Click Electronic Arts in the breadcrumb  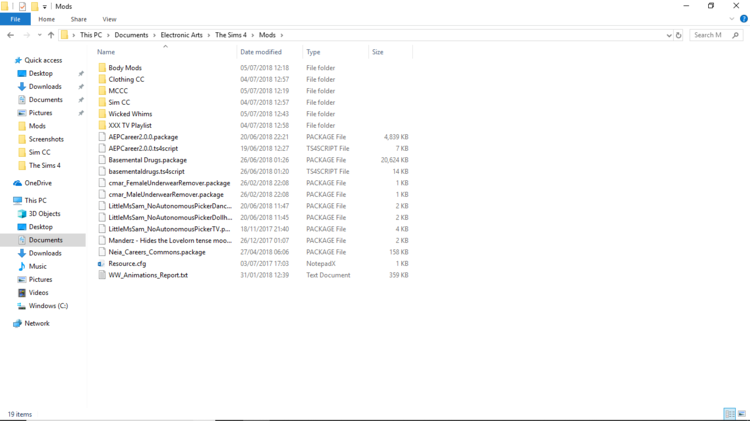[x=181, y=35]
